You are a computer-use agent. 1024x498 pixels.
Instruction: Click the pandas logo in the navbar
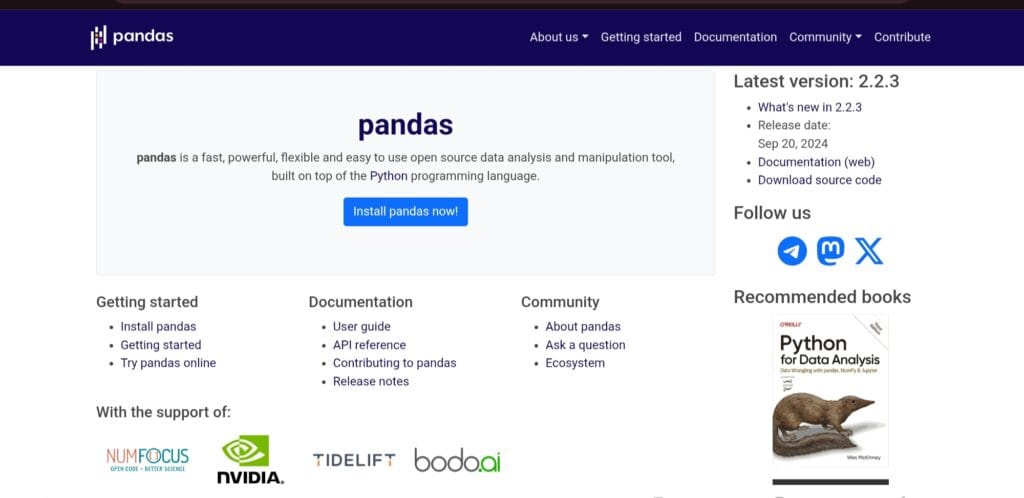pyautogui.click(x=132, y=37)
